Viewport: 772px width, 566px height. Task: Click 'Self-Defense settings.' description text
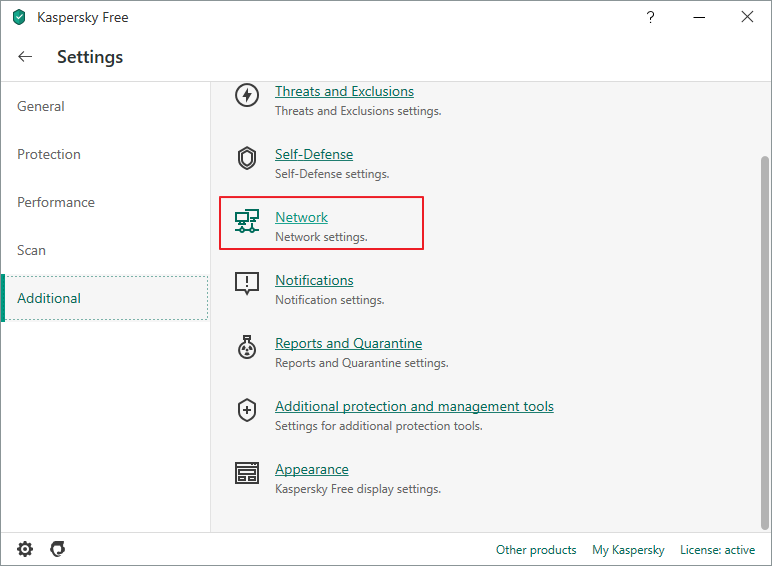coord(332,174)
